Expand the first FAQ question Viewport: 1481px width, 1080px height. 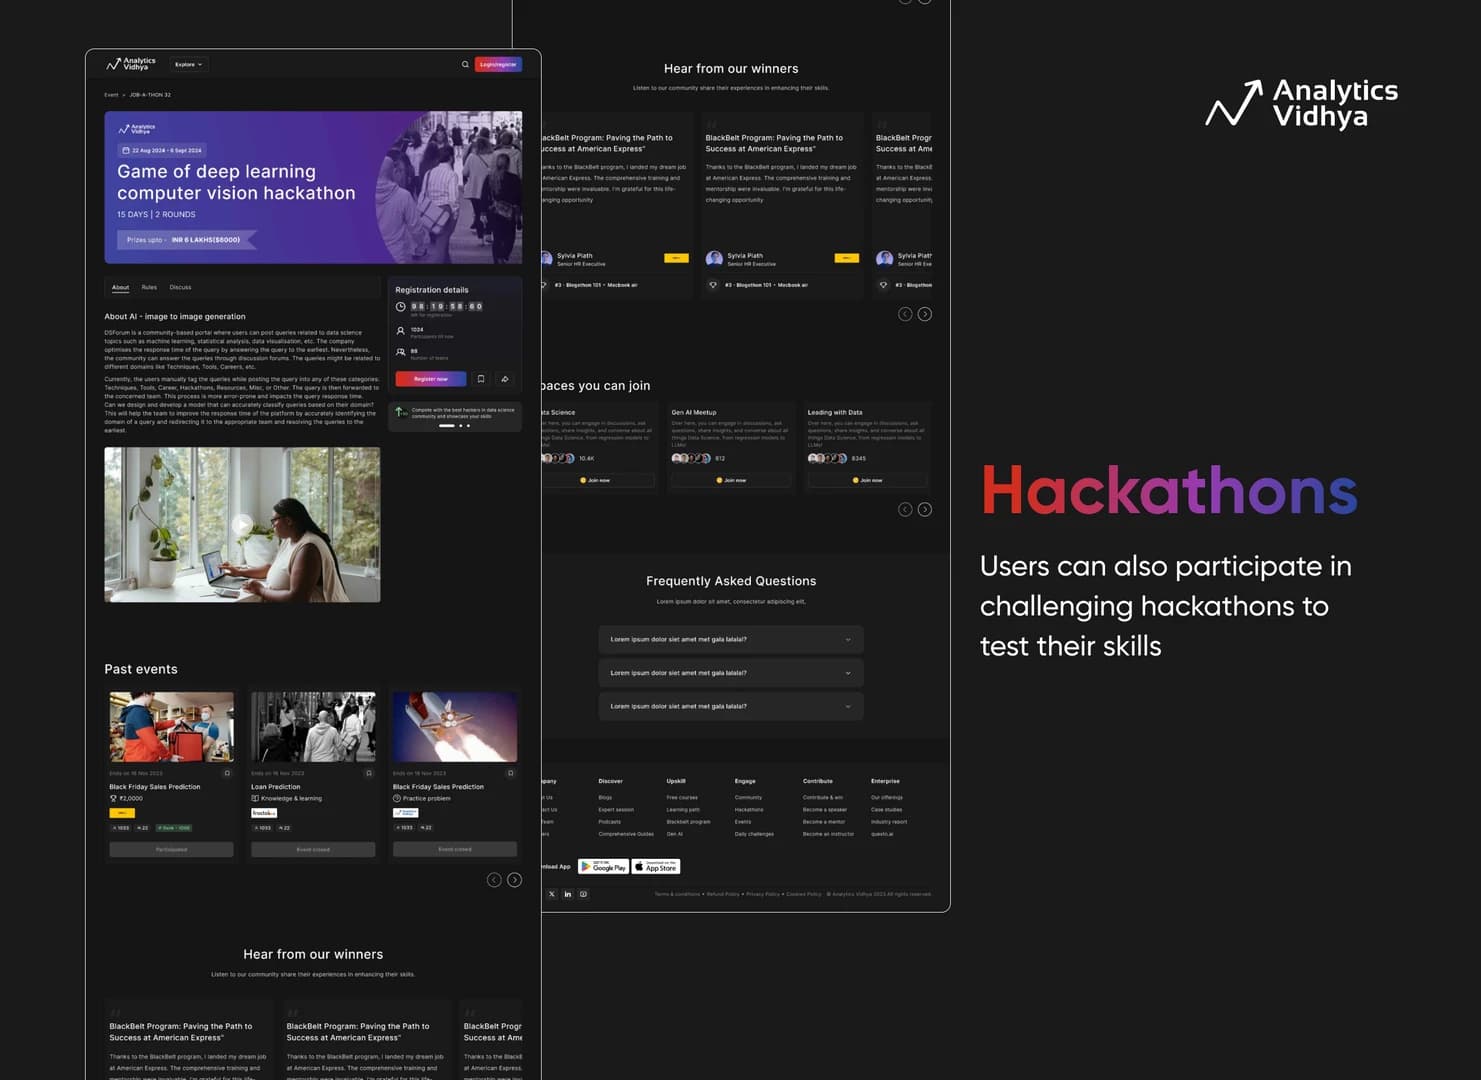click(731, 639)
